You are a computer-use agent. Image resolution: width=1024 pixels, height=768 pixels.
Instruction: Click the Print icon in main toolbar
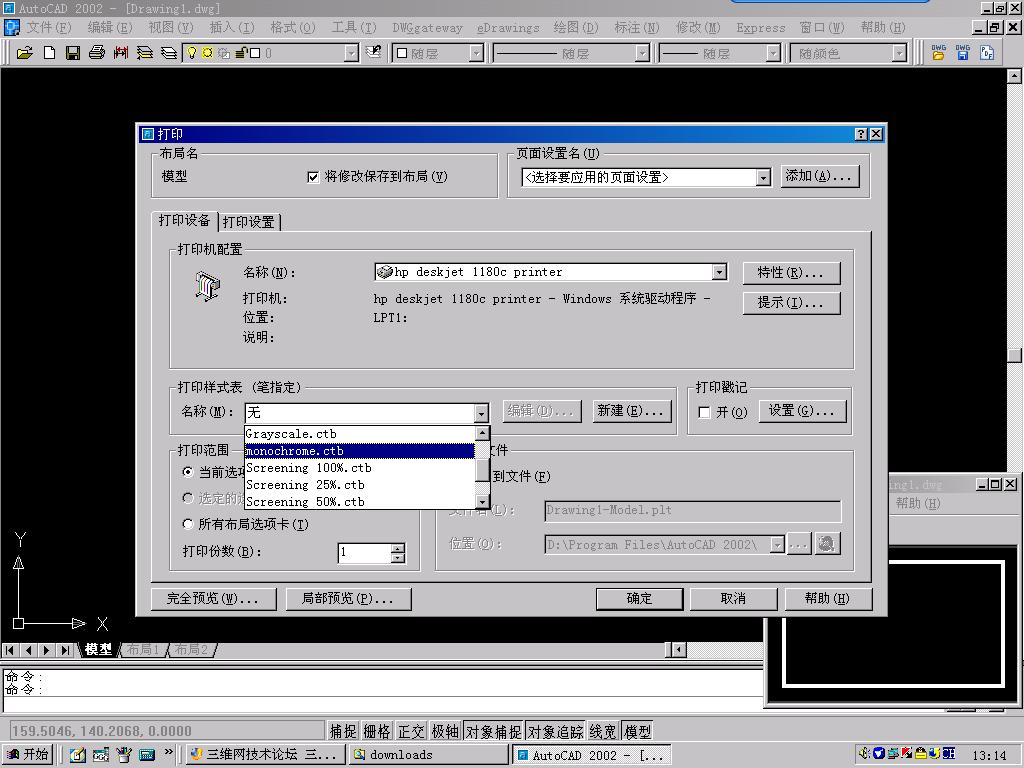tap(97, 53)
